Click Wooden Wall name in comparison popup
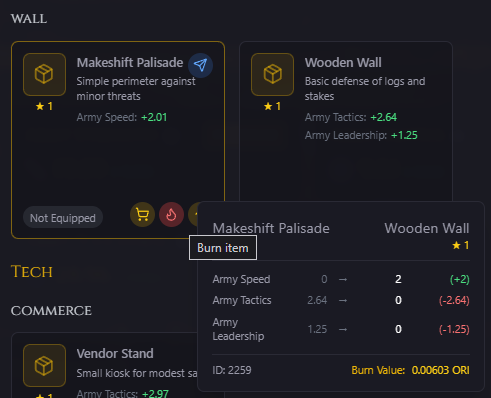This screenshot has width=491, height=398. tap(427, 228)
